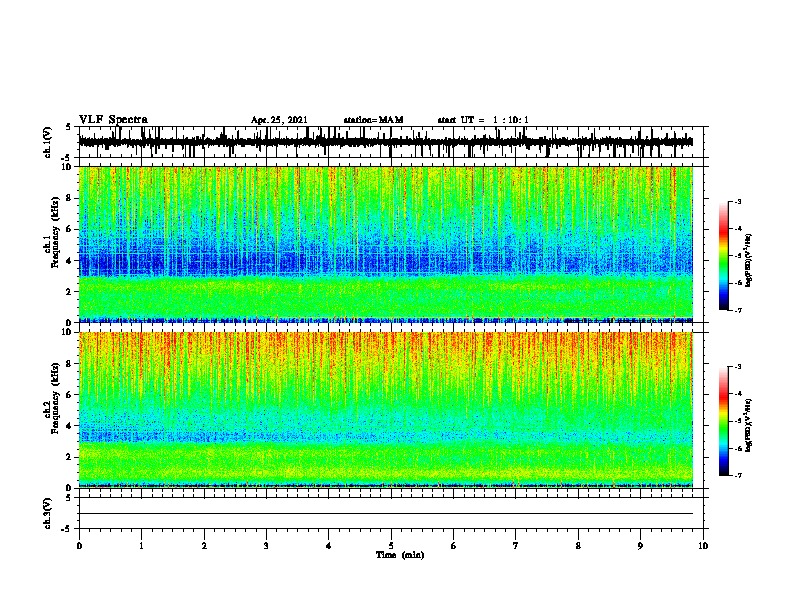Click the ch.1 frequency tick label "6"

tap(71, 229)
